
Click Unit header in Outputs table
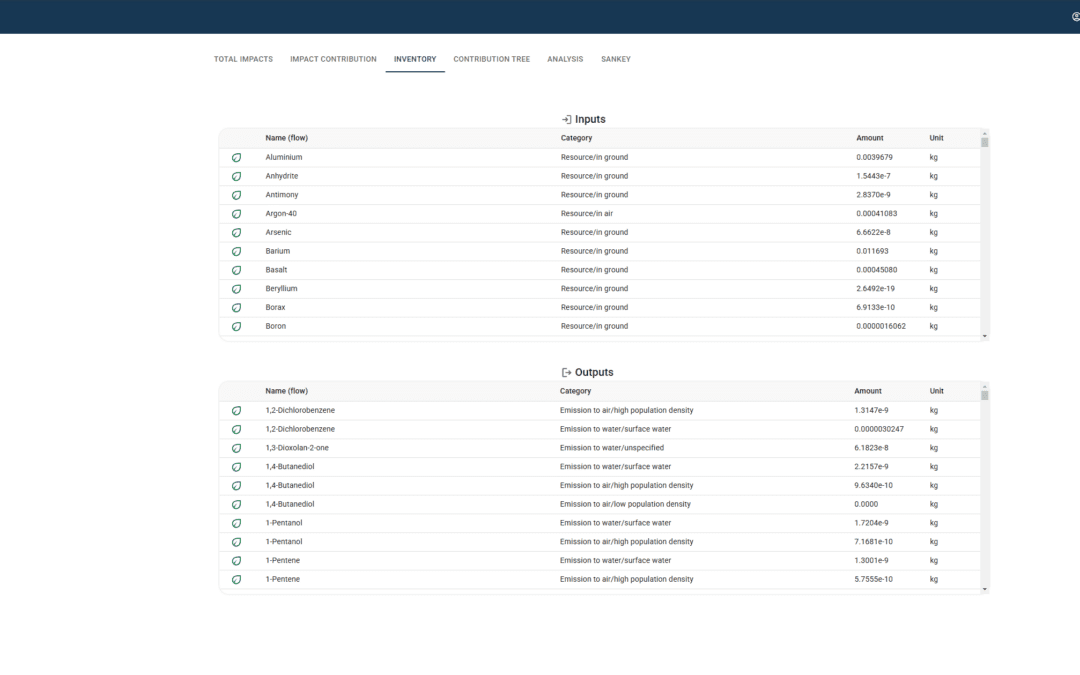(936, 391)
